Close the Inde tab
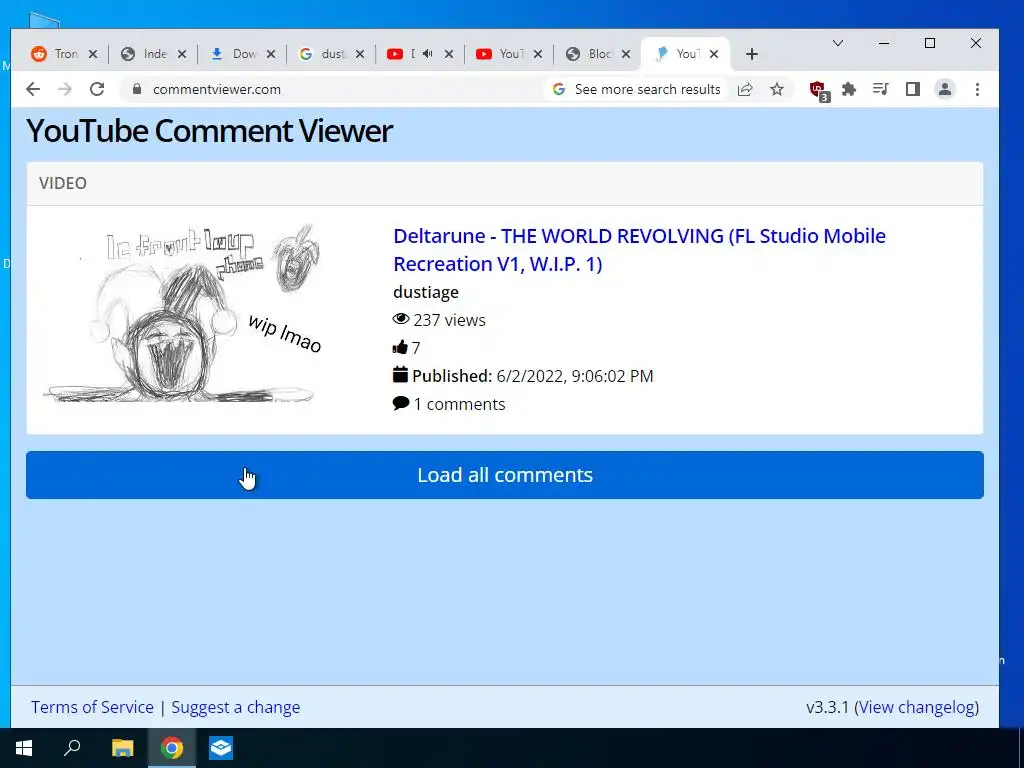1024x768 pixels. click(182, 54)
